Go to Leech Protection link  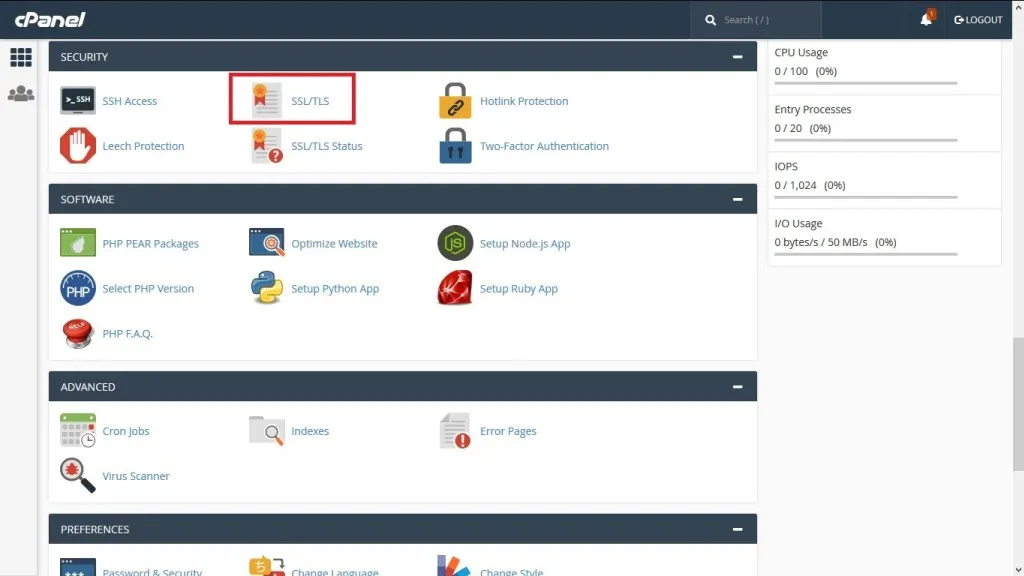coord(143,146)
